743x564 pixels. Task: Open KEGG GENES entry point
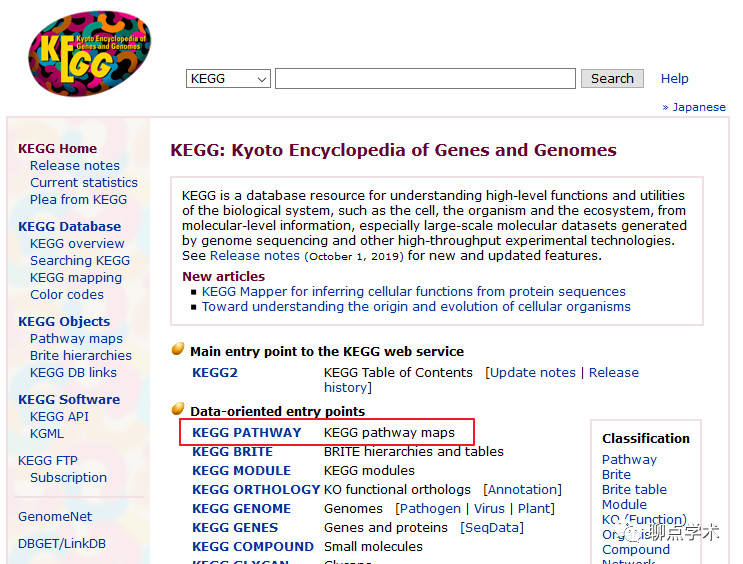pyautogui.click(x=235, y=528)
